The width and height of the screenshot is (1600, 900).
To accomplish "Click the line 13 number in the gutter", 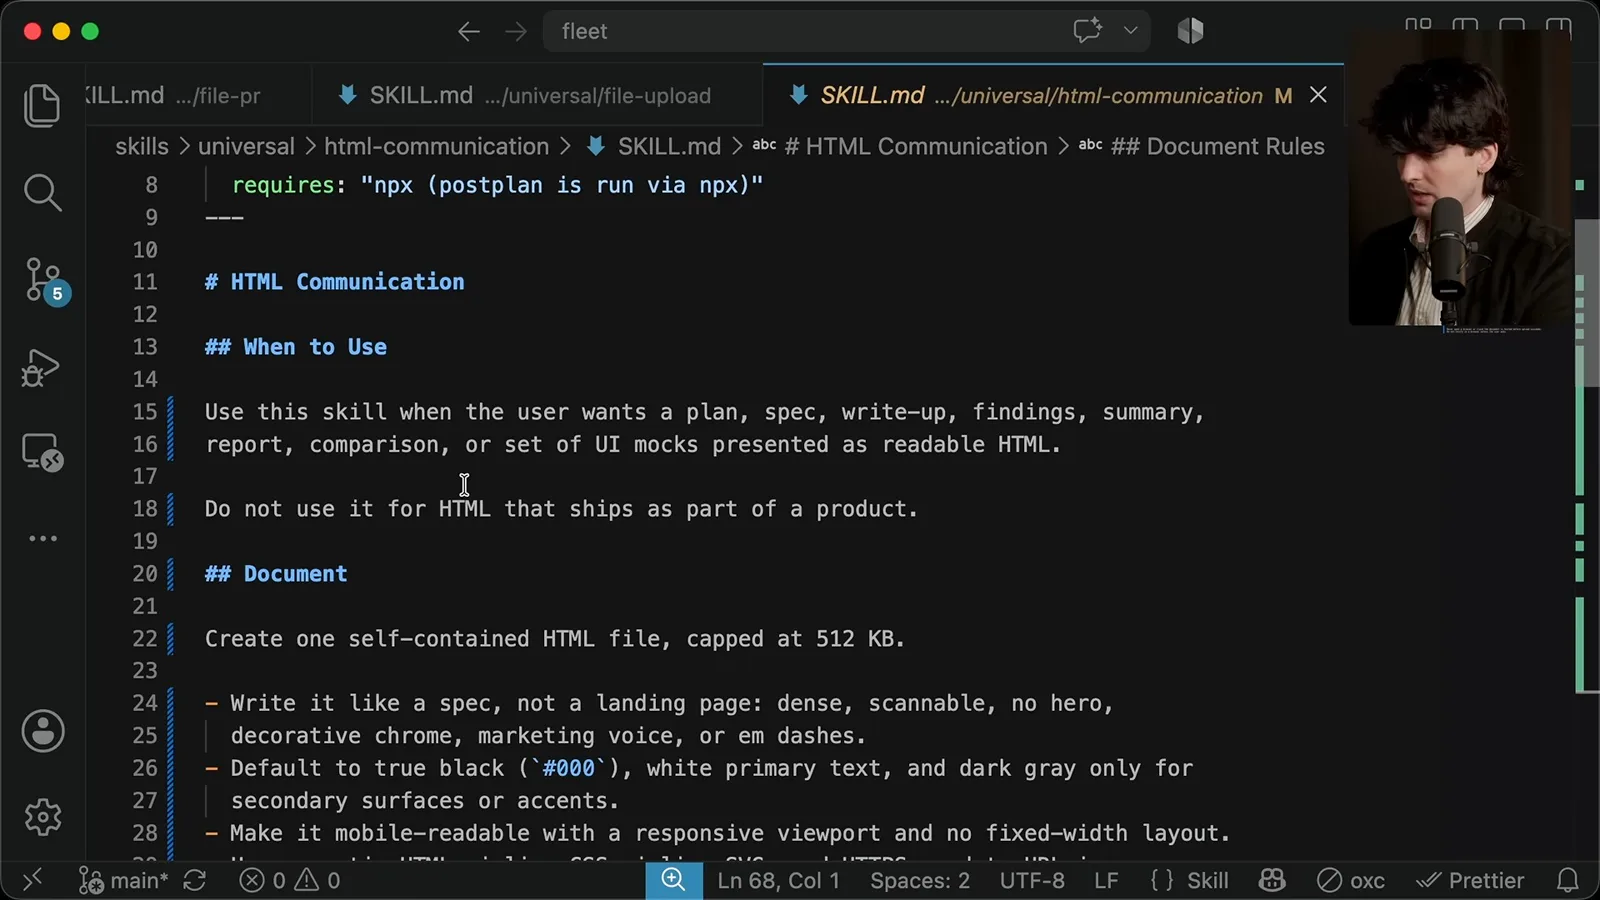I will 145,347.
